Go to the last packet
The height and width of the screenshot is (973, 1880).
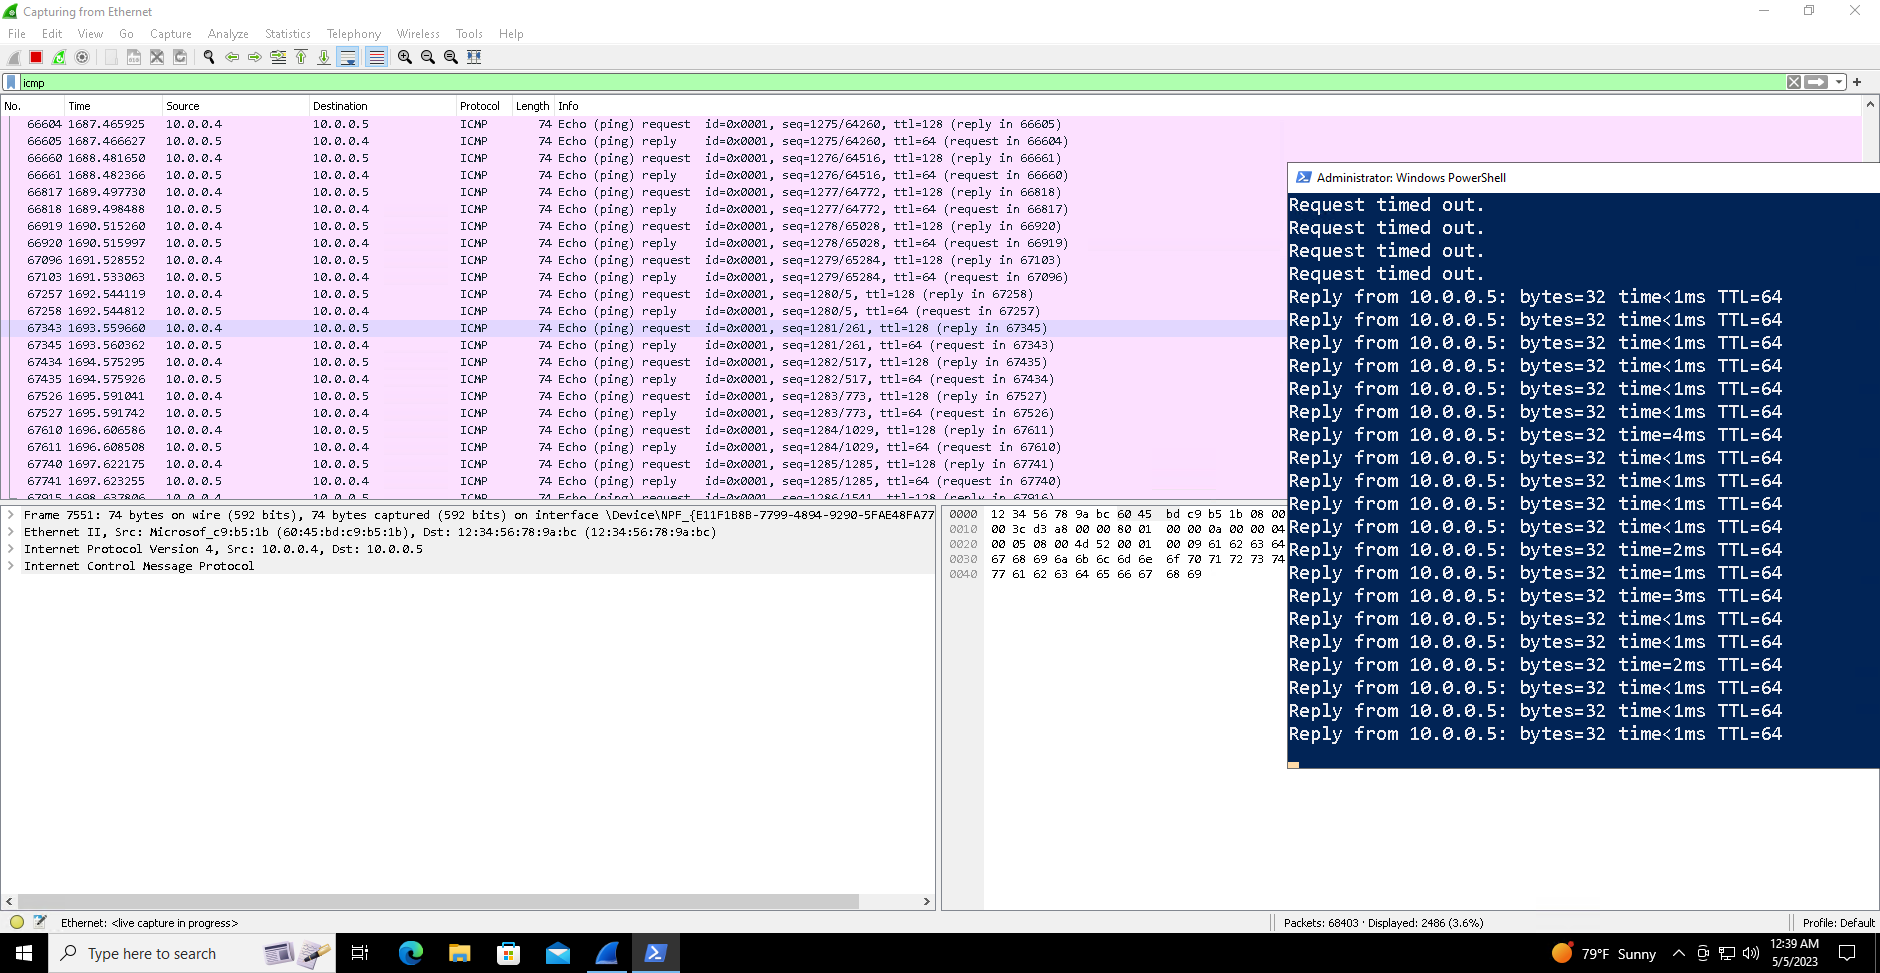point(325,57)
